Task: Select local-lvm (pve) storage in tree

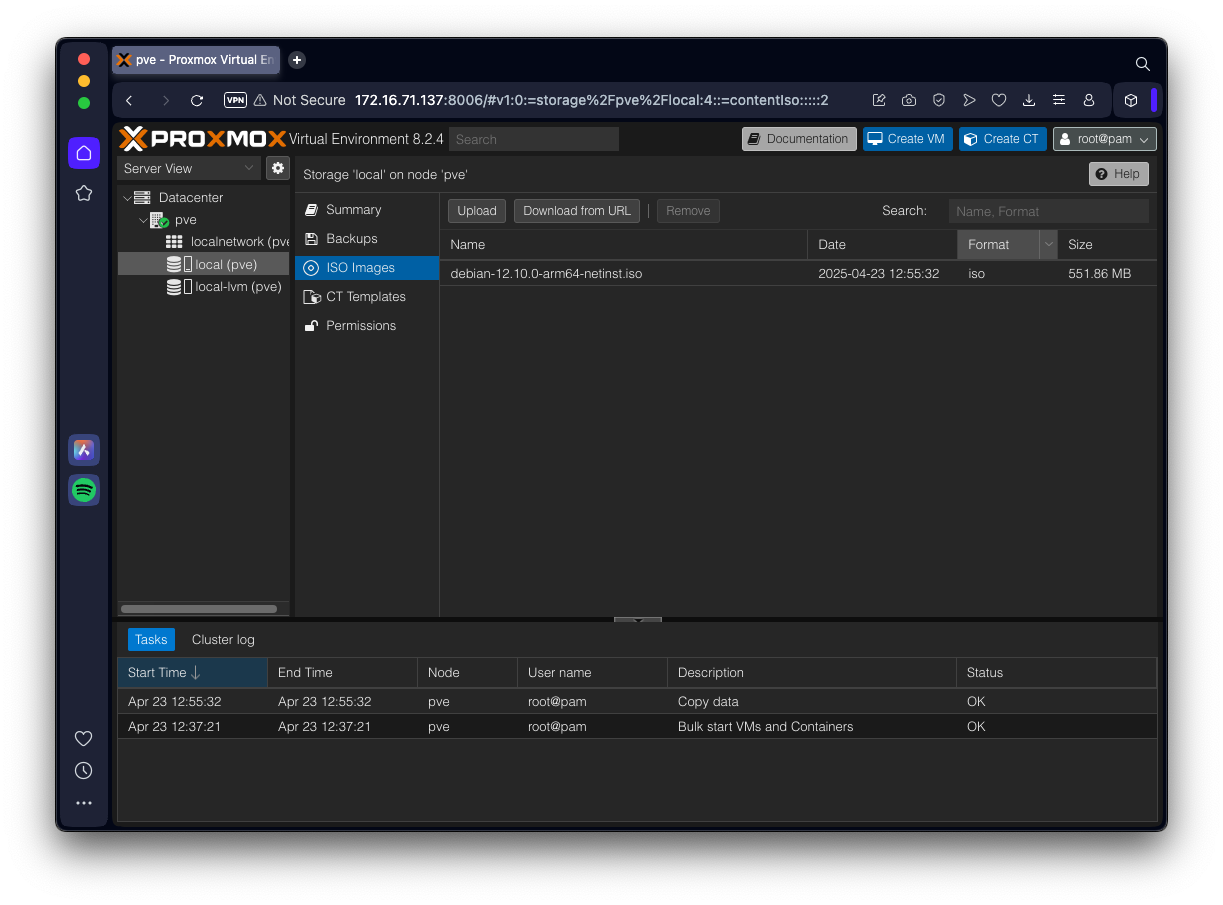Action: (238, 287)
